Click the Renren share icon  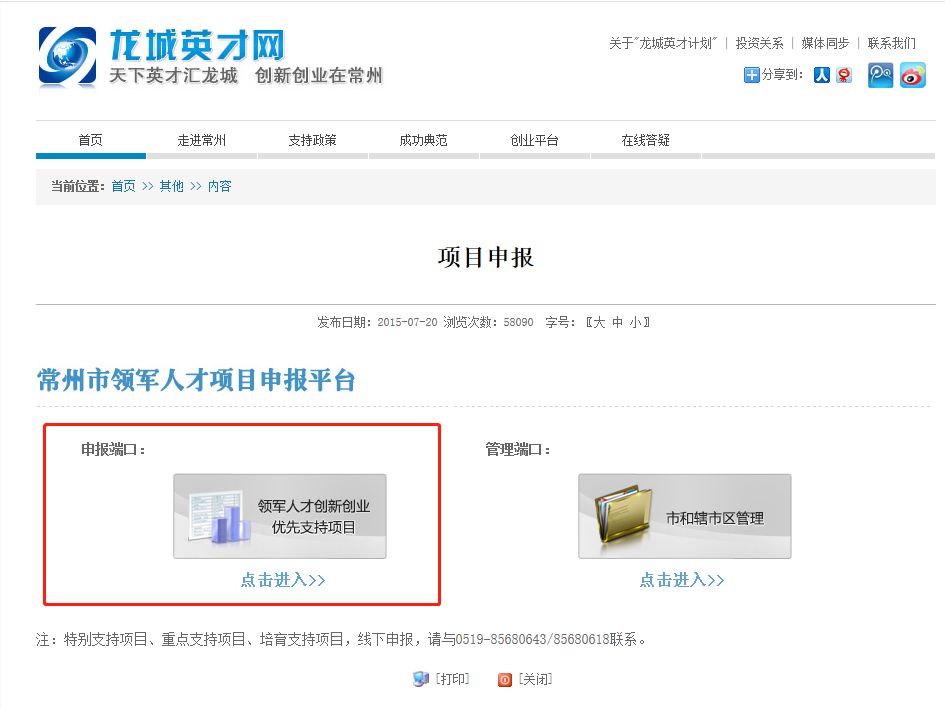pos(823,74)
